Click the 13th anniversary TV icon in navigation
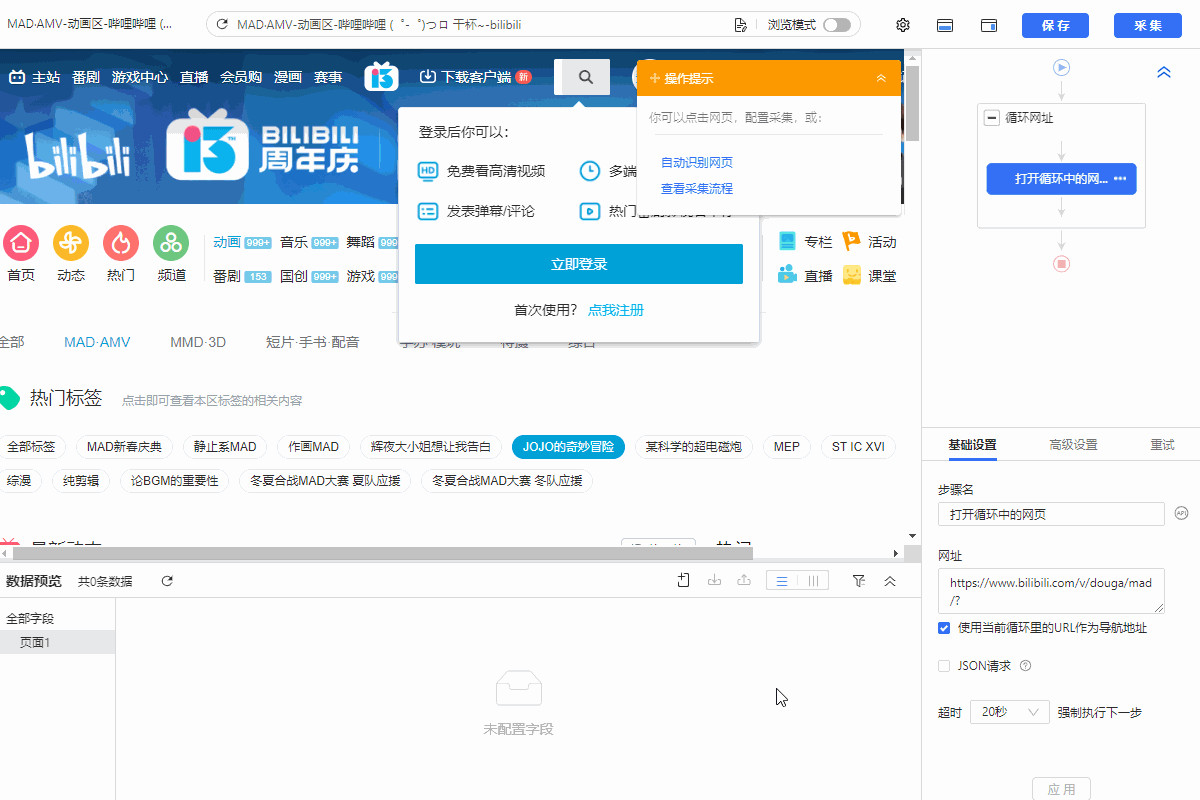 (x=382, y=76)
